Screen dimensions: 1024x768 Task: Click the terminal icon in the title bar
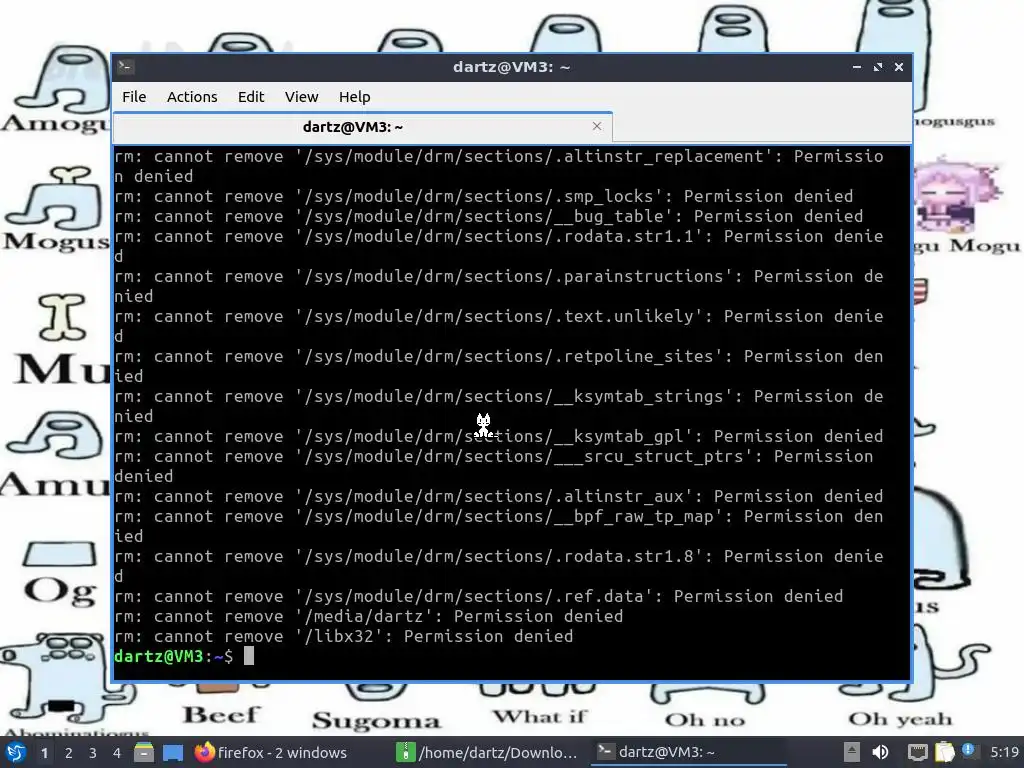tap(126, 67)
